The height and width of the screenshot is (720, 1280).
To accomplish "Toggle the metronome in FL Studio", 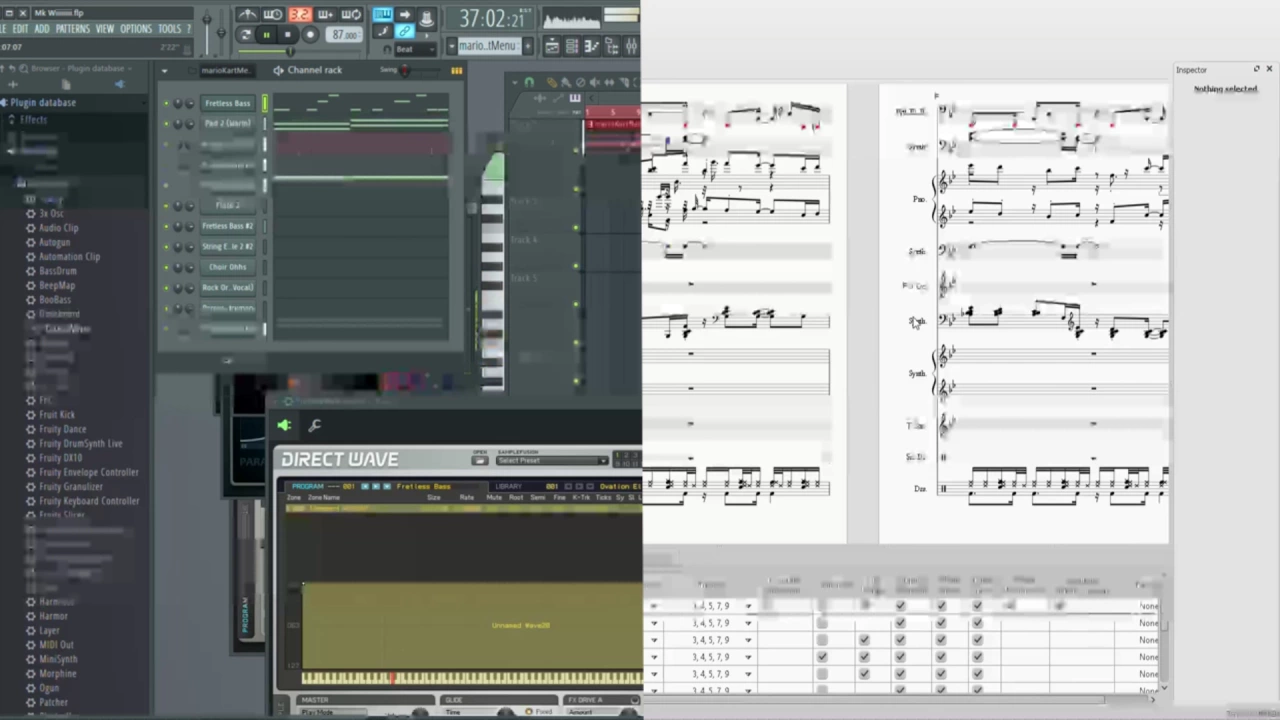I will 248,15.
